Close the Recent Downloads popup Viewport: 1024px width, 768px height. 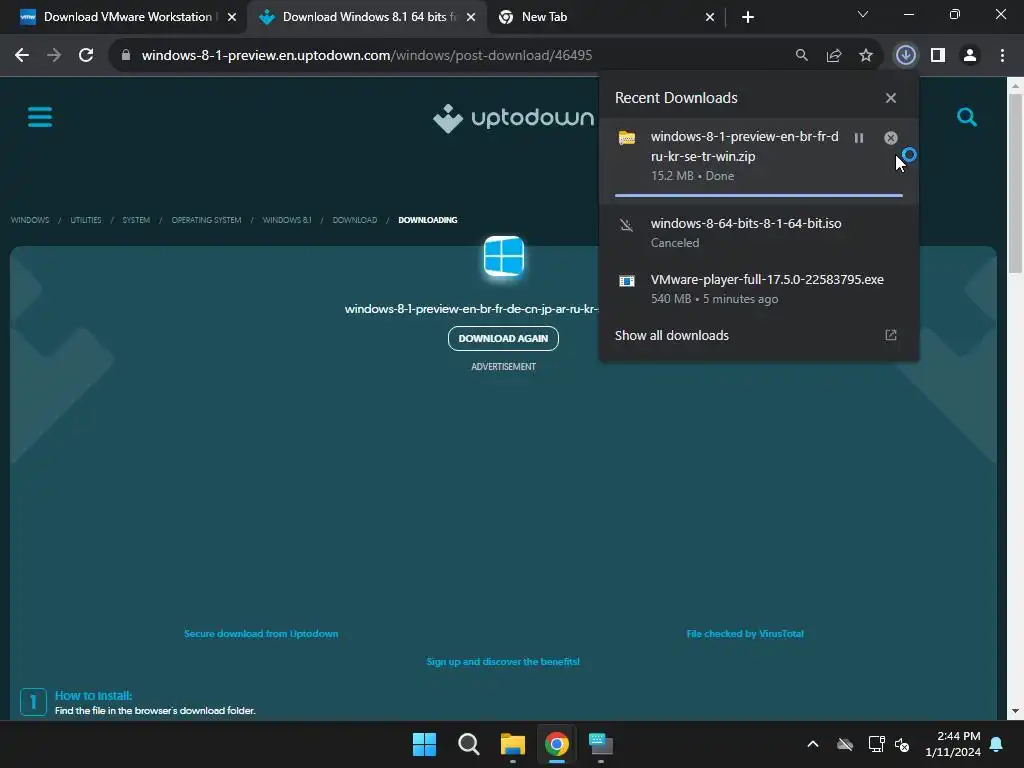(890, 98)
